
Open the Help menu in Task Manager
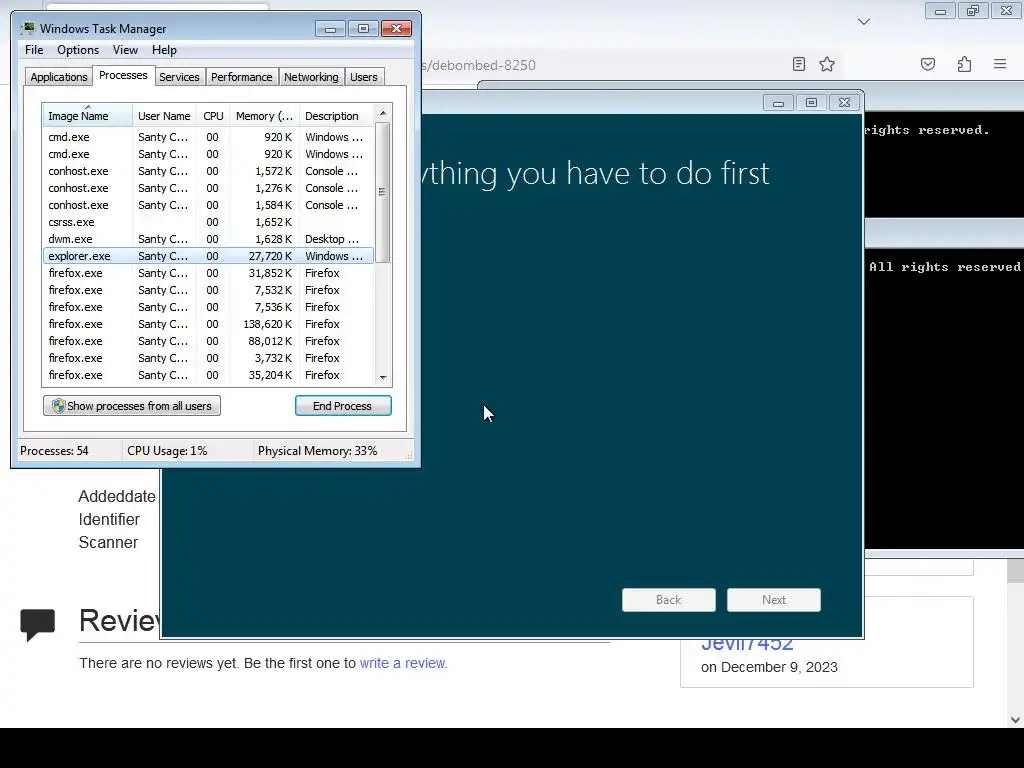(x=164, y=50)
